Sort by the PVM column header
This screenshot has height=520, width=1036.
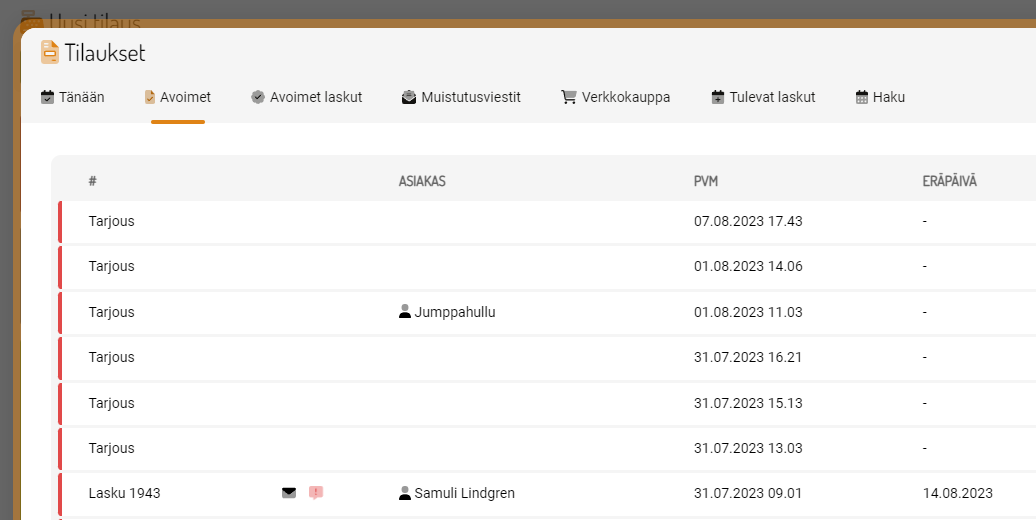(706, 181)
